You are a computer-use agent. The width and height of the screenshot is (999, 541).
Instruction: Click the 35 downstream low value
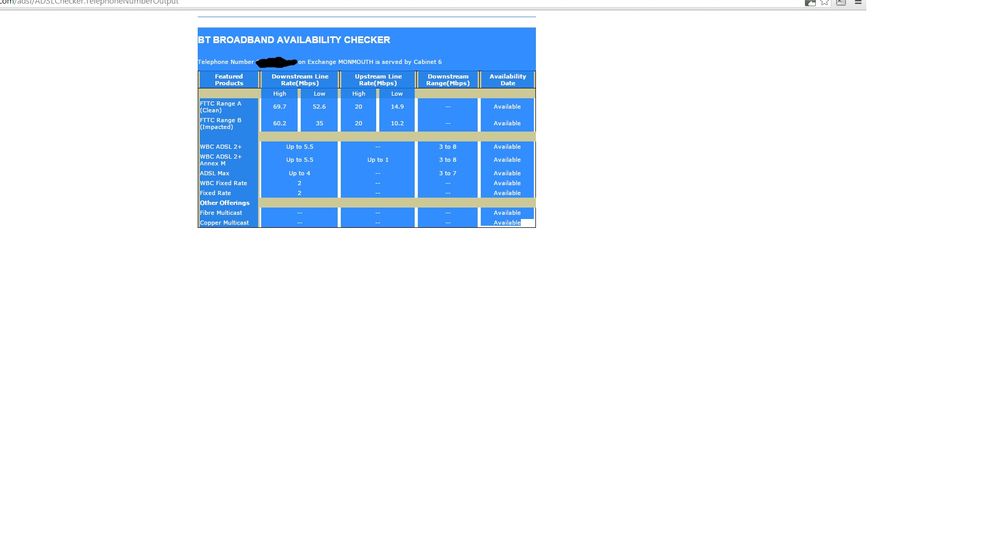(319, 124)
